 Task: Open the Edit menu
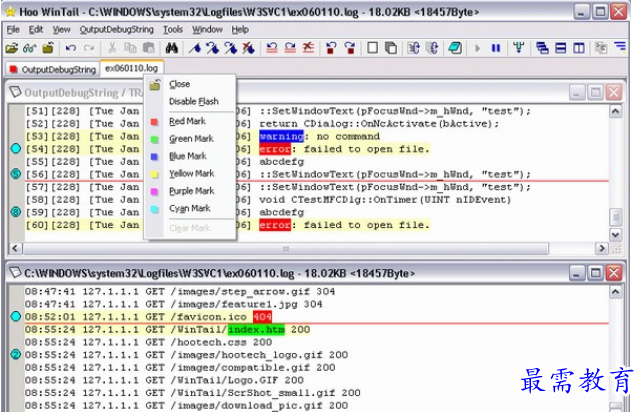(x=36, y=29)
